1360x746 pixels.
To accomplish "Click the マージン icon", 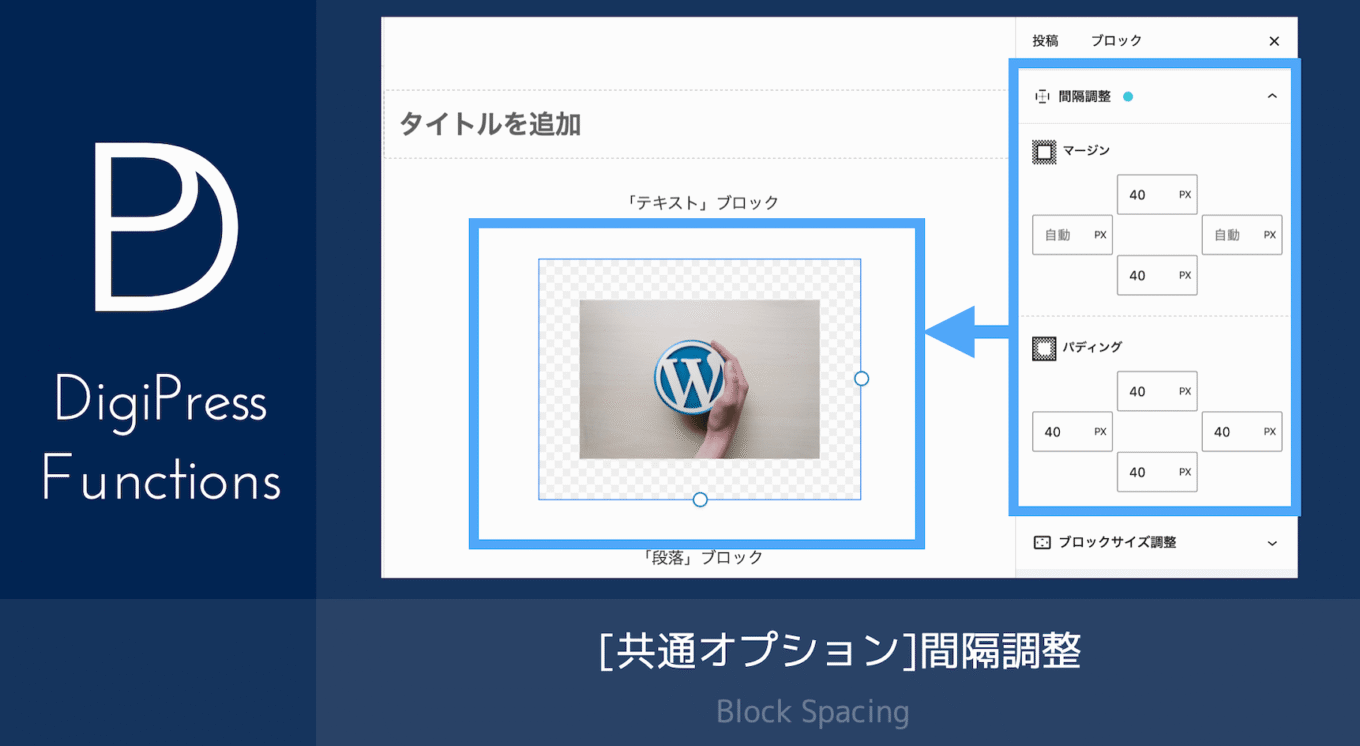I will point(1044,152).
